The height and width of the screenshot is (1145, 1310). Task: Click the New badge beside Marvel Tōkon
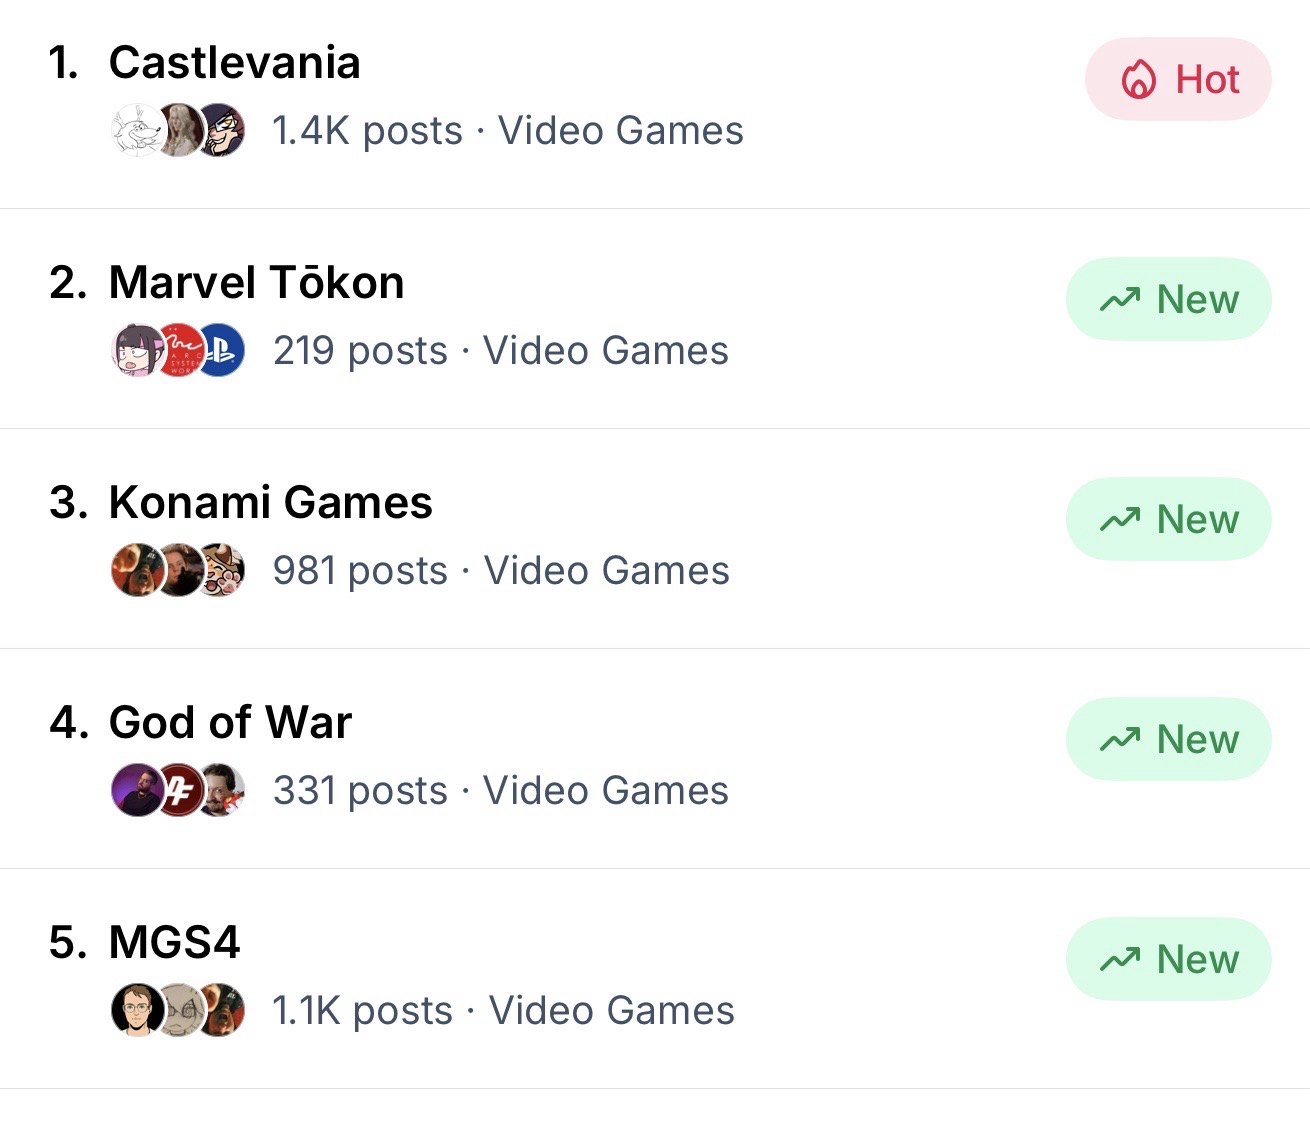pos(1168,300)
